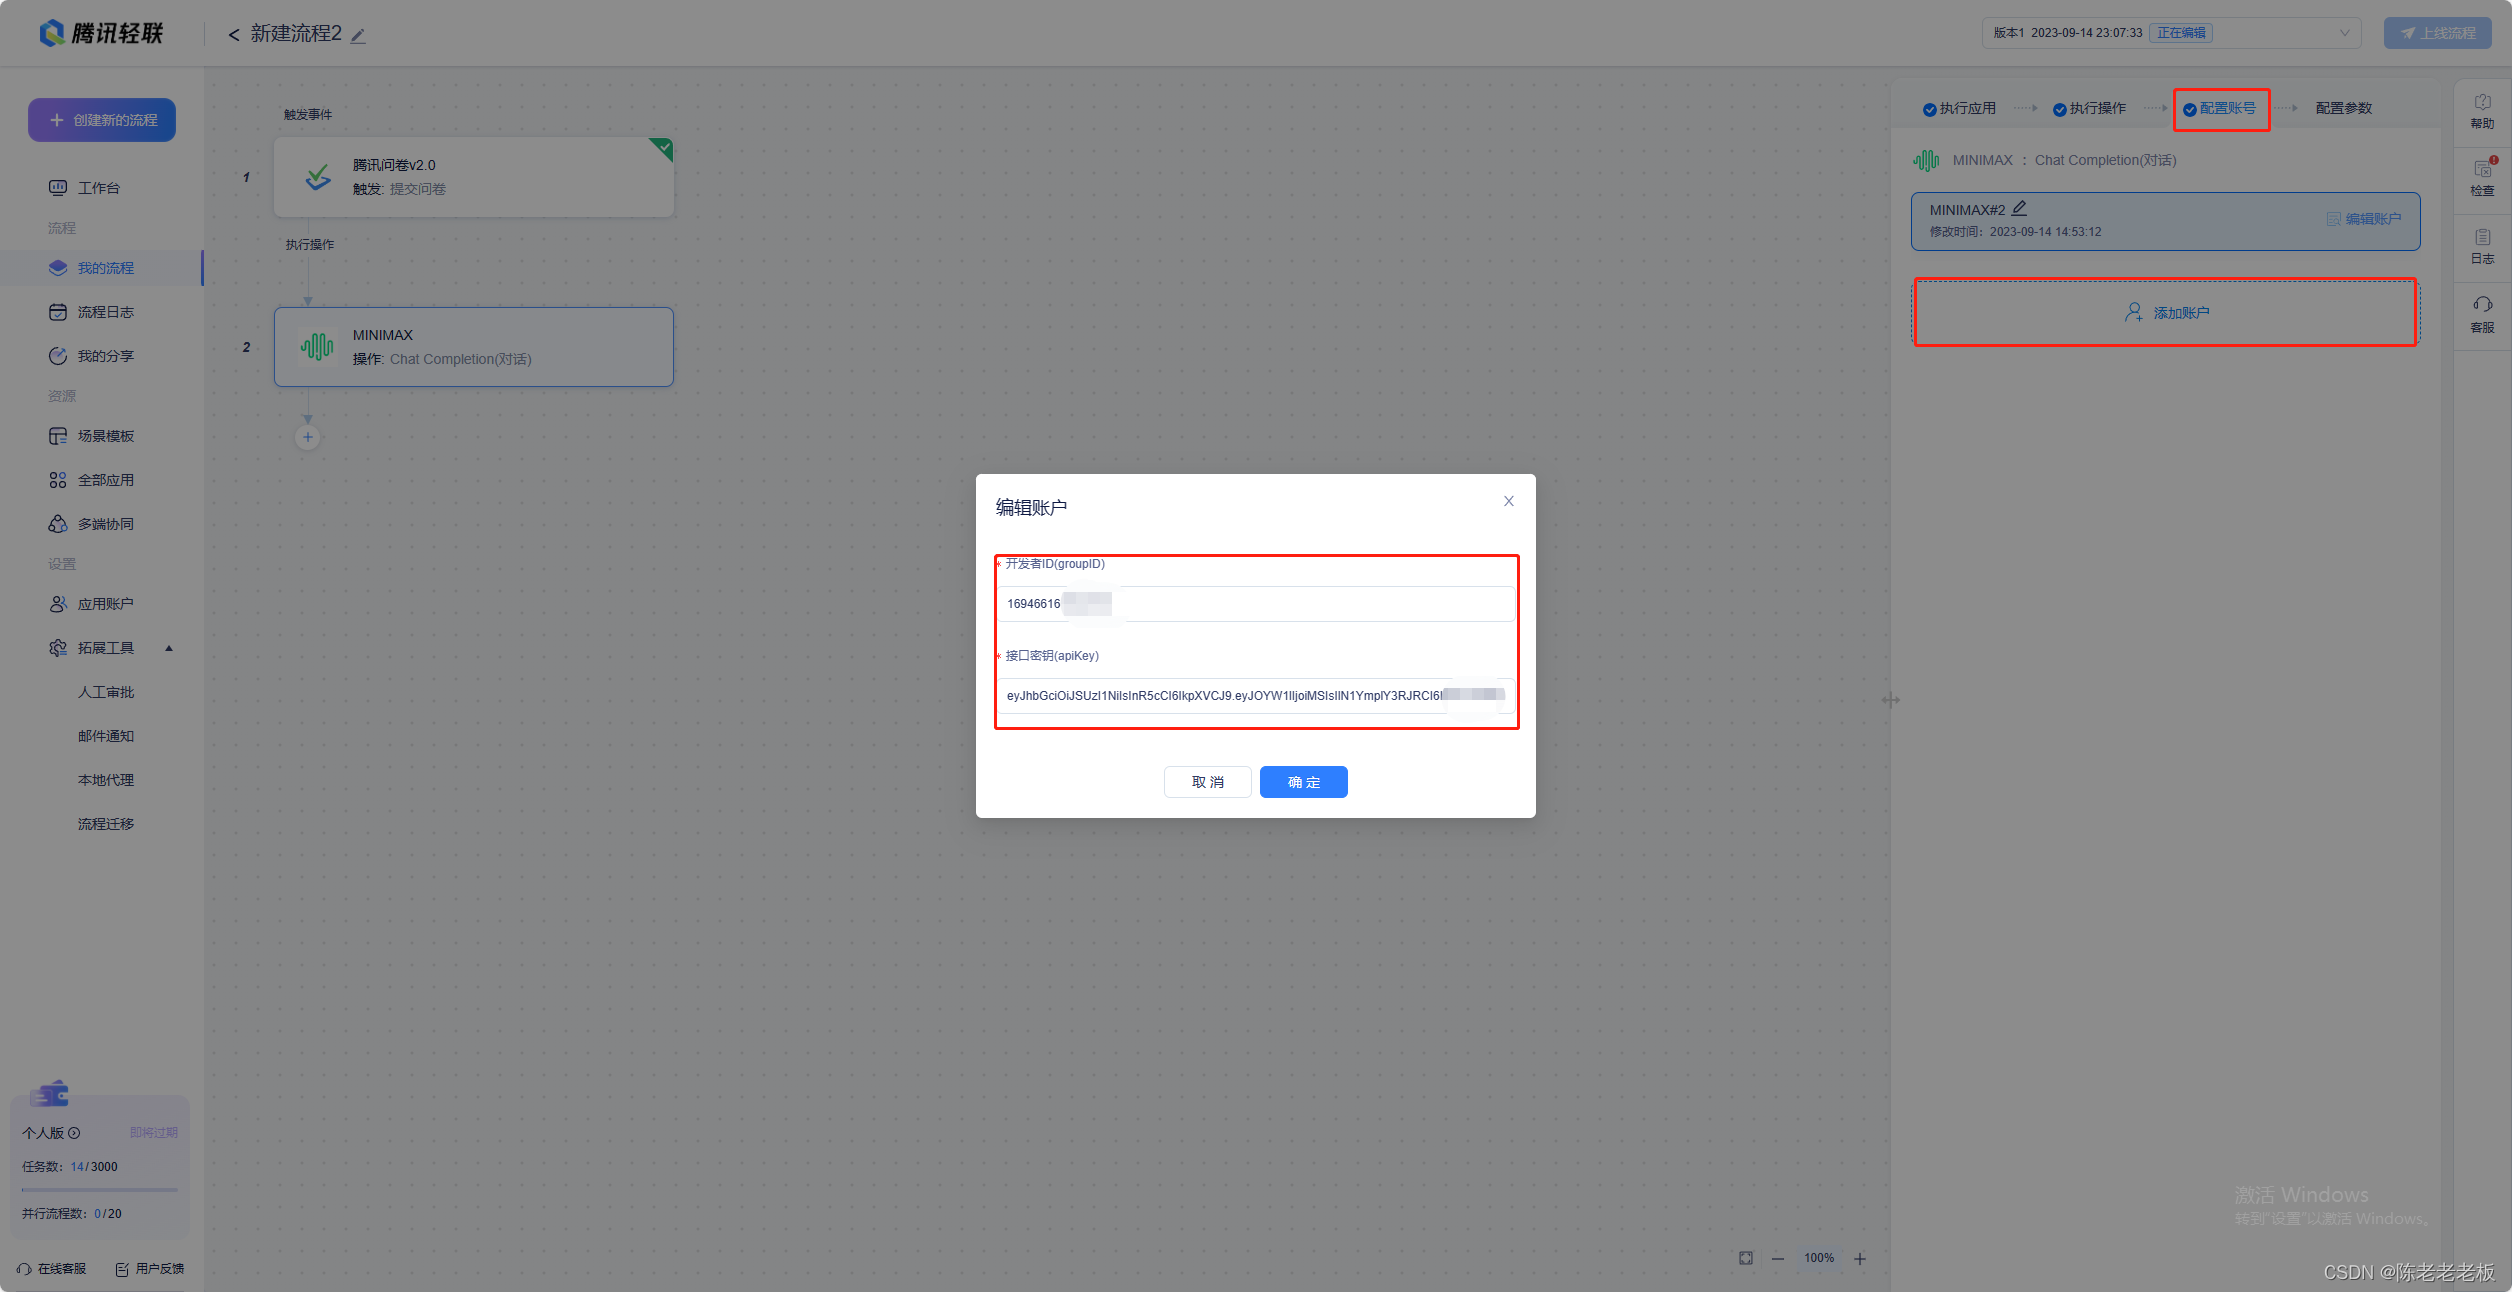Click 即将过期 link

coord(154,1133)
